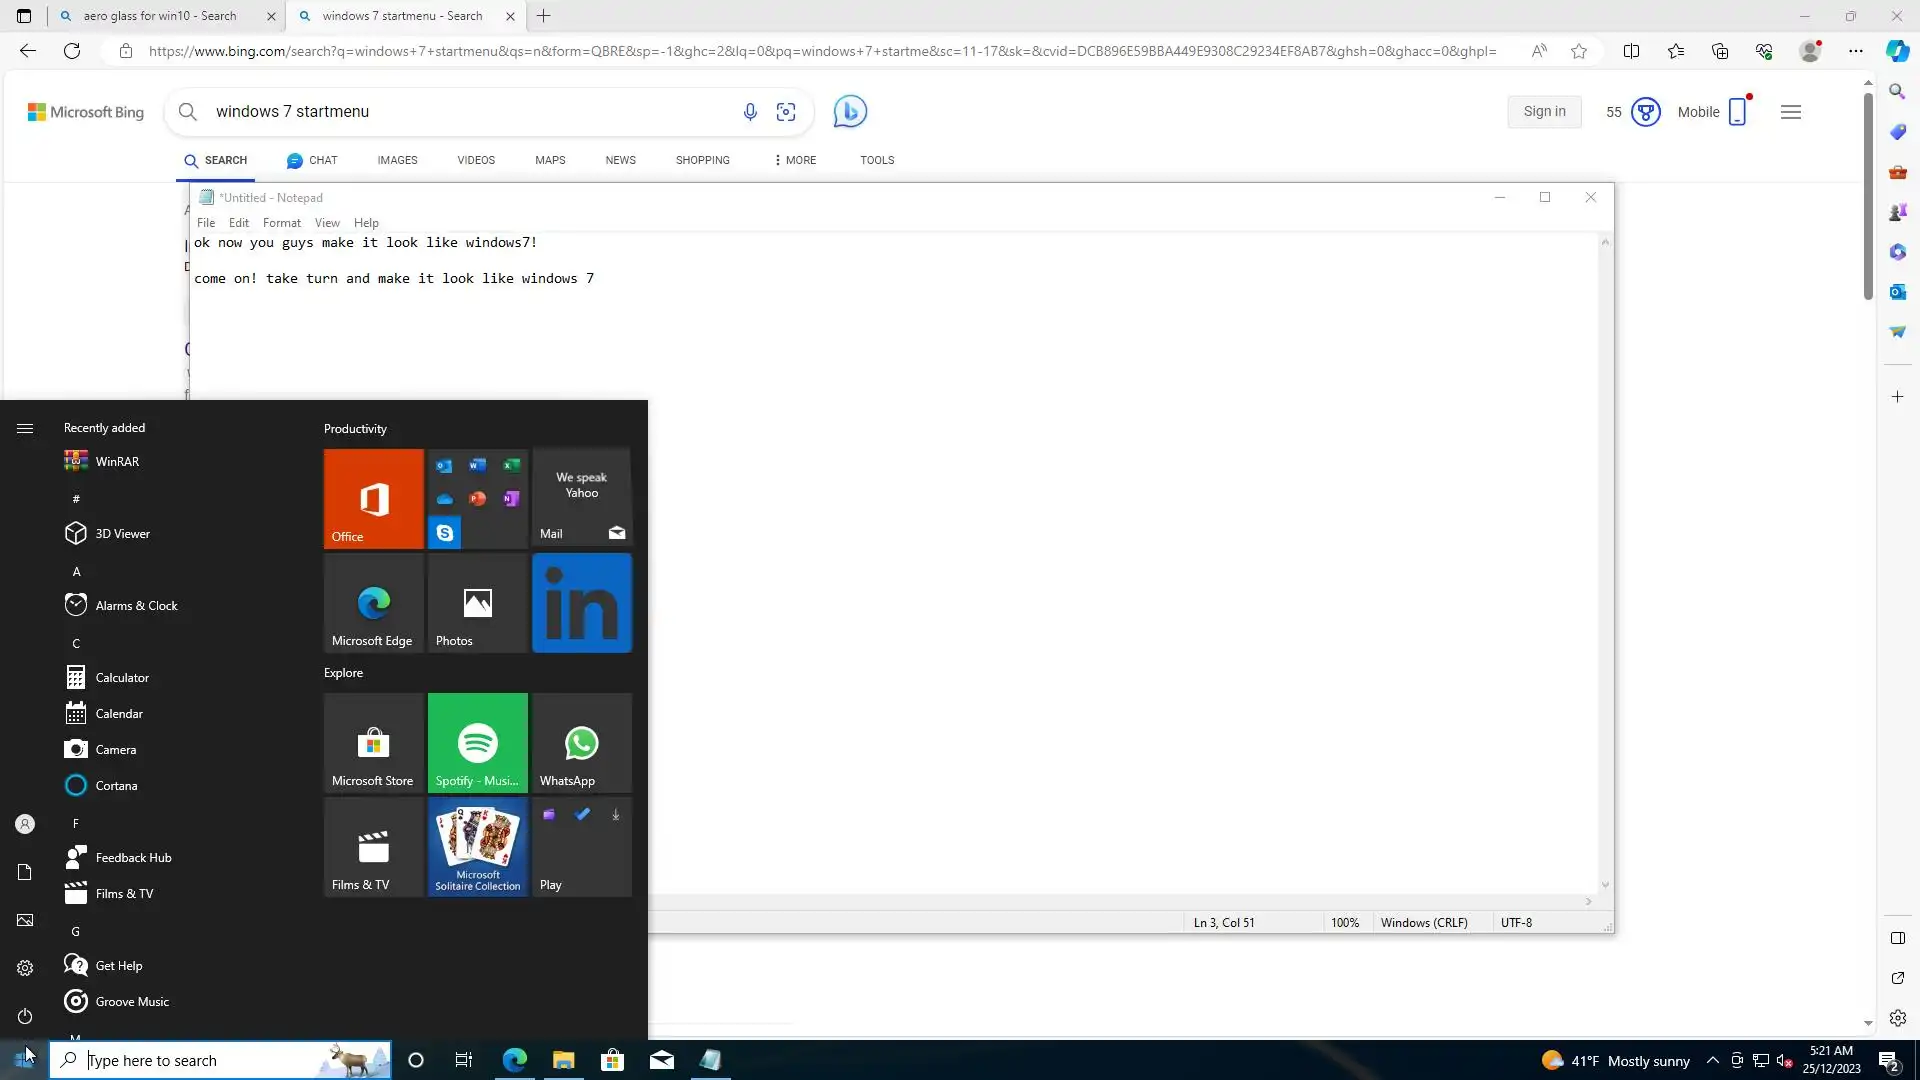The image size is (1920, 1080).
Task: Click the taskbar search input field
Action: [200, 1060]
